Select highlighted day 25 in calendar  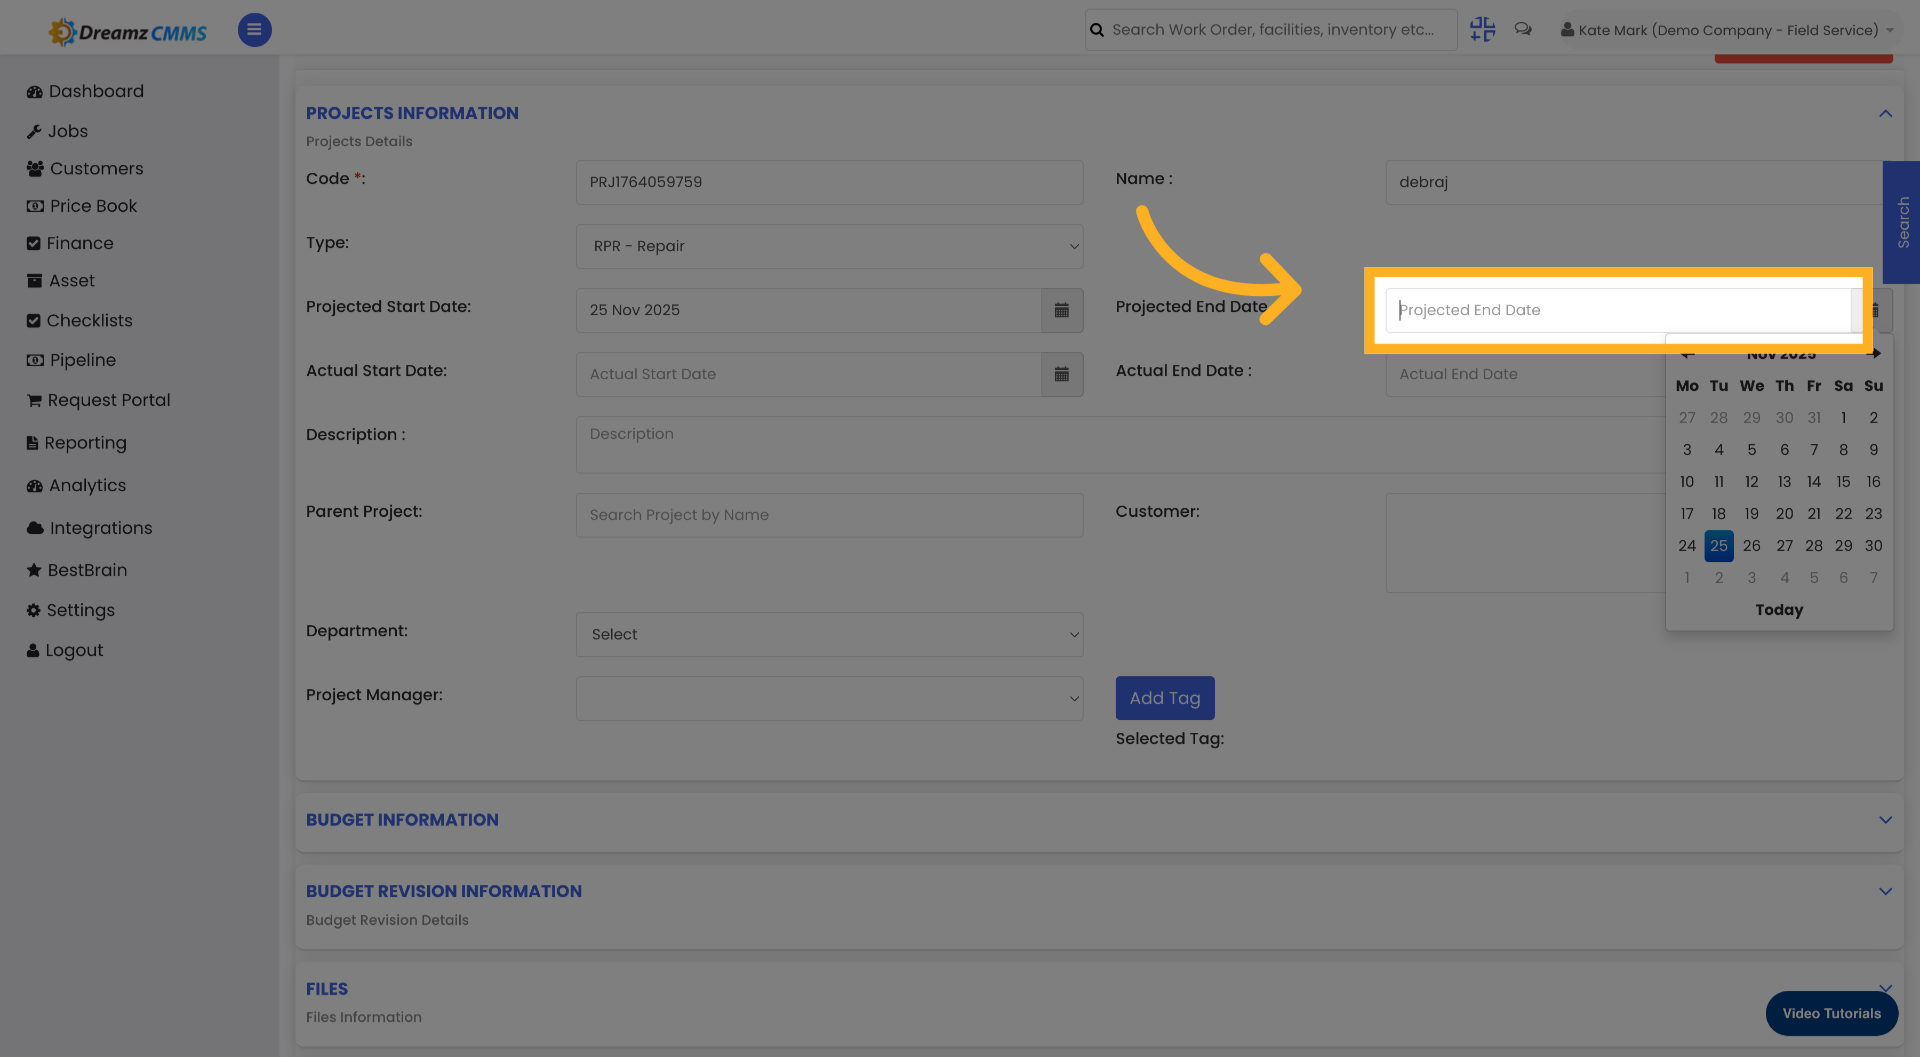1718,546
